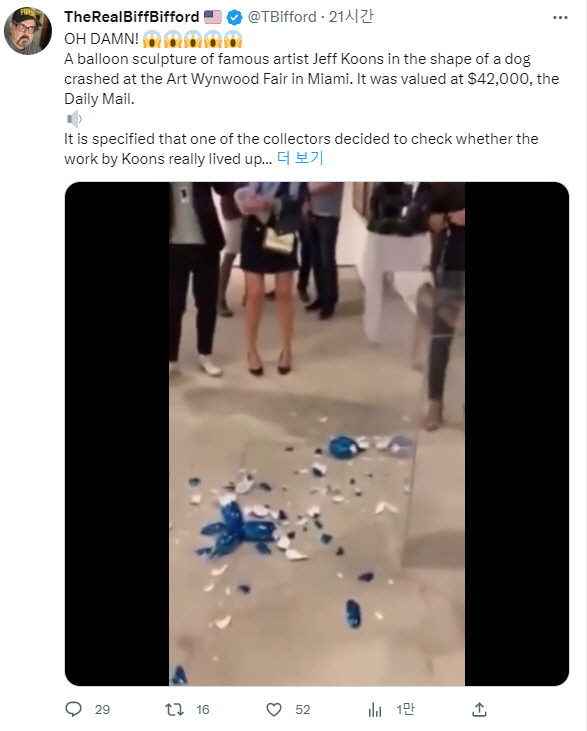Click the blue verified badge
This screenshot has height=731, width=587.
pyautogui.click(x=235, y=18)
